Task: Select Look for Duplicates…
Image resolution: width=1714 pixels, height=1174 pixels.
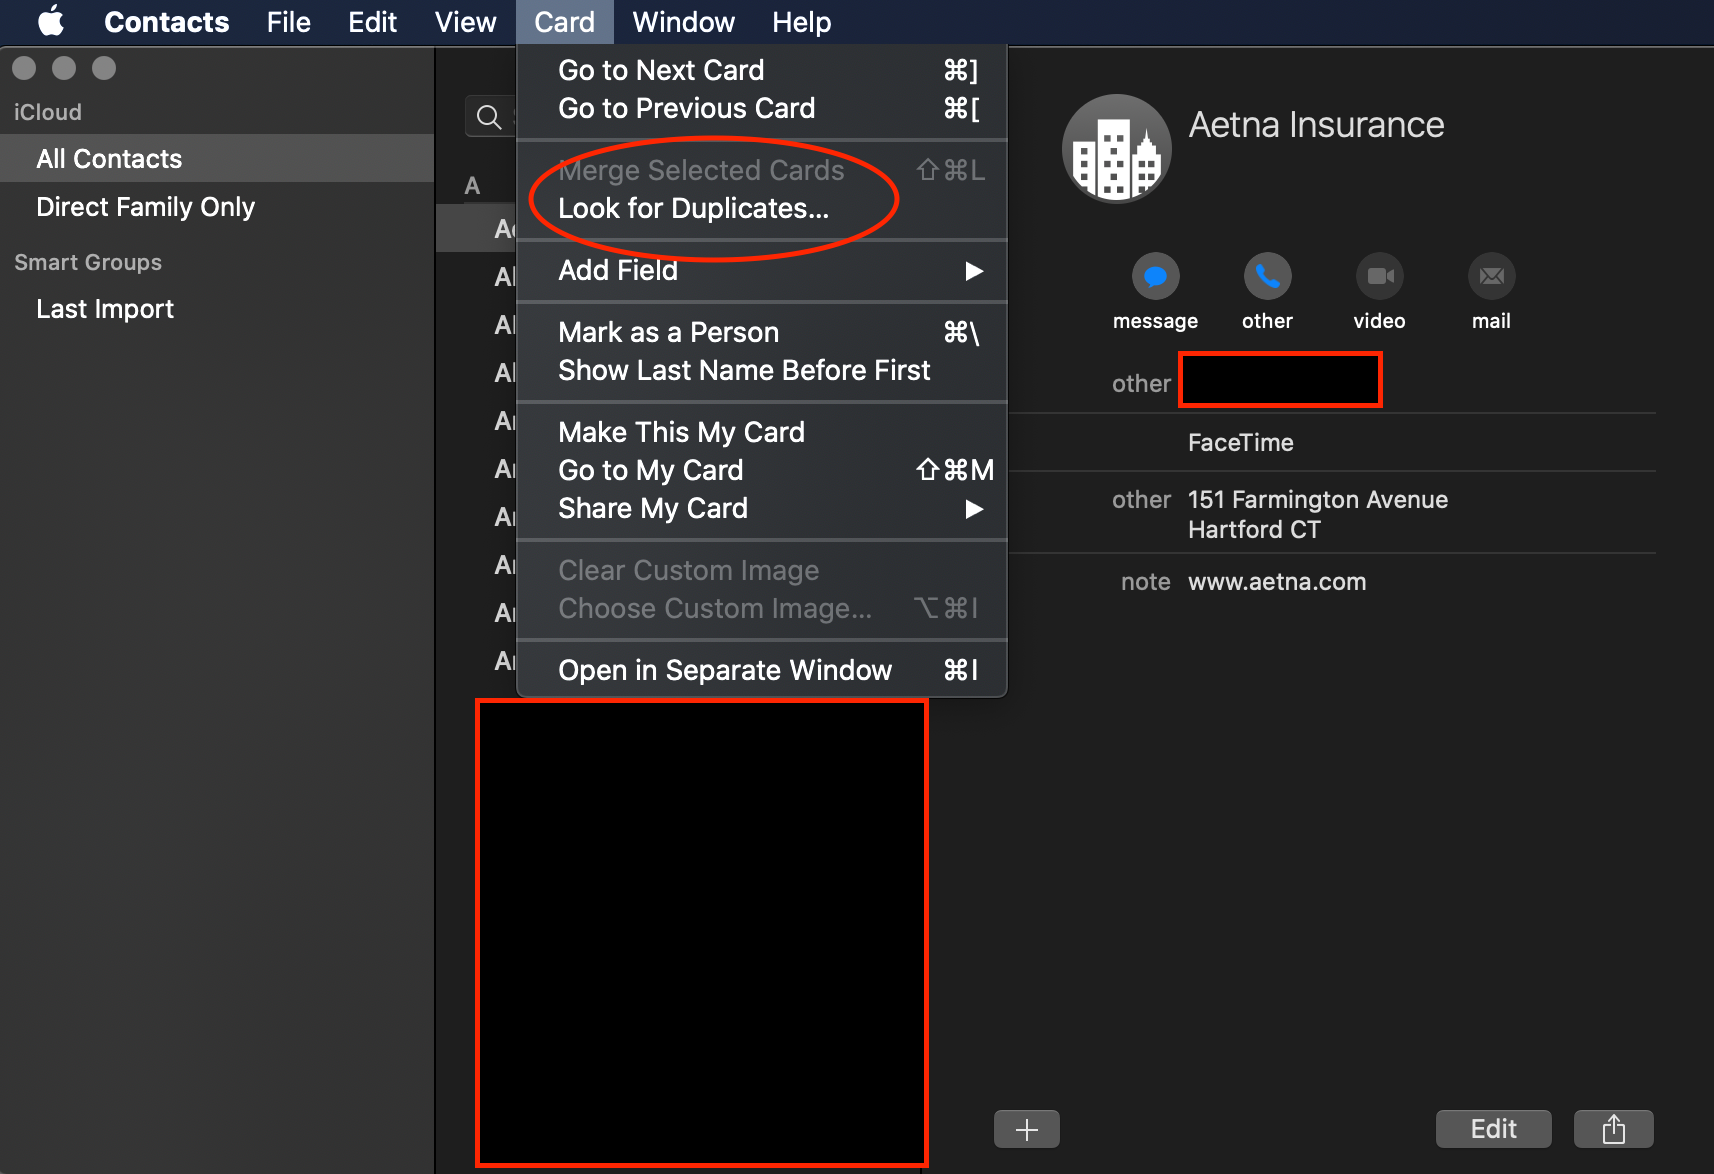Action: coord(762,208)
